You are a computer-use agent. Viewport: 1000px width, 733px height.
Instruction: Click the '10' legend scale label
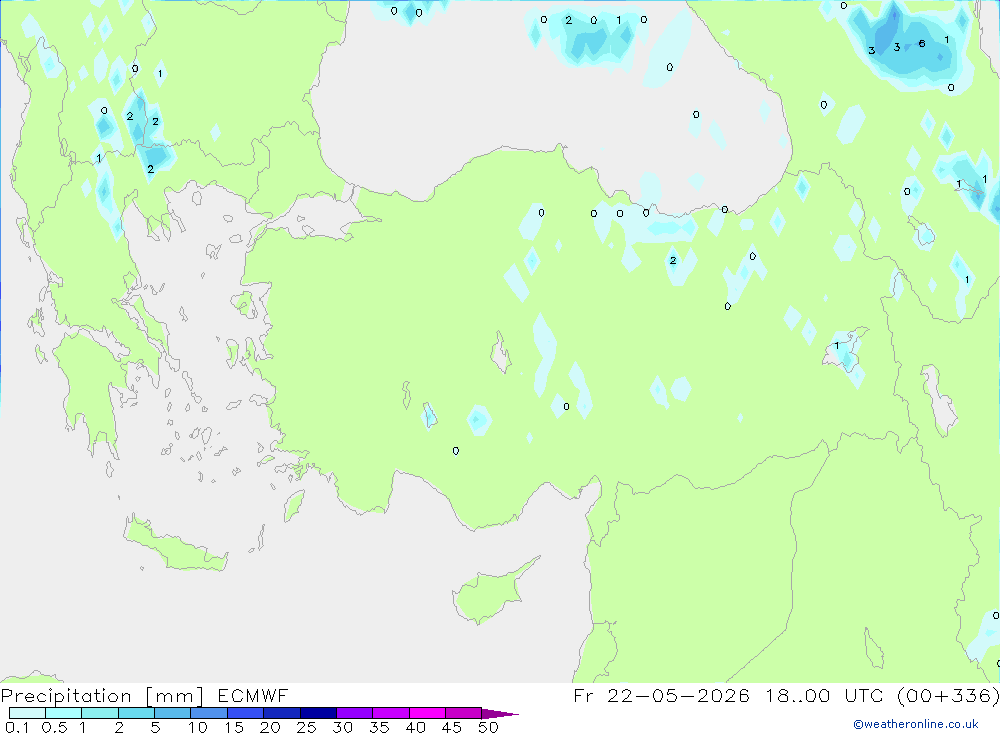[198, 727]
